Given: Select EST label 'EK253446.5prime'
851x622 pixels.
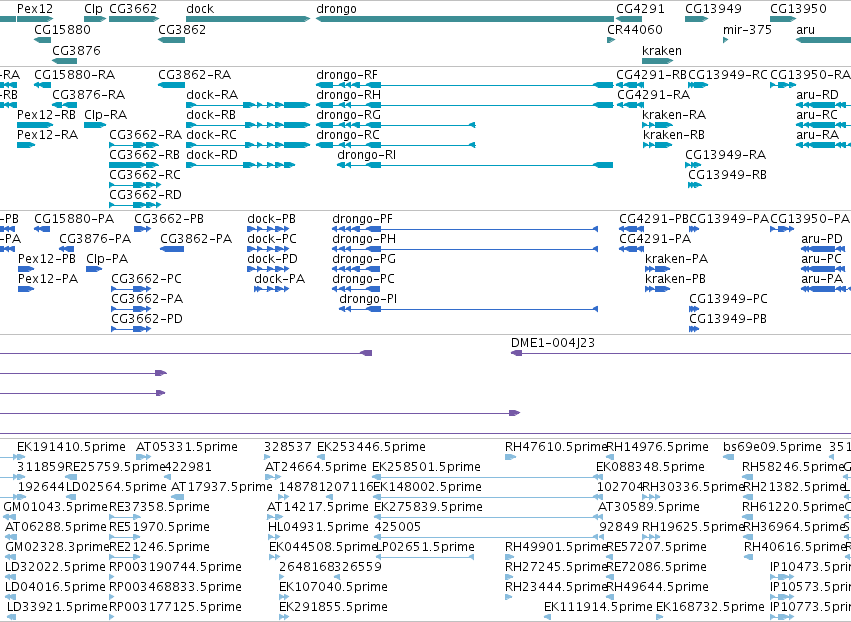Looking at the screenshot, I should (371, 447).
